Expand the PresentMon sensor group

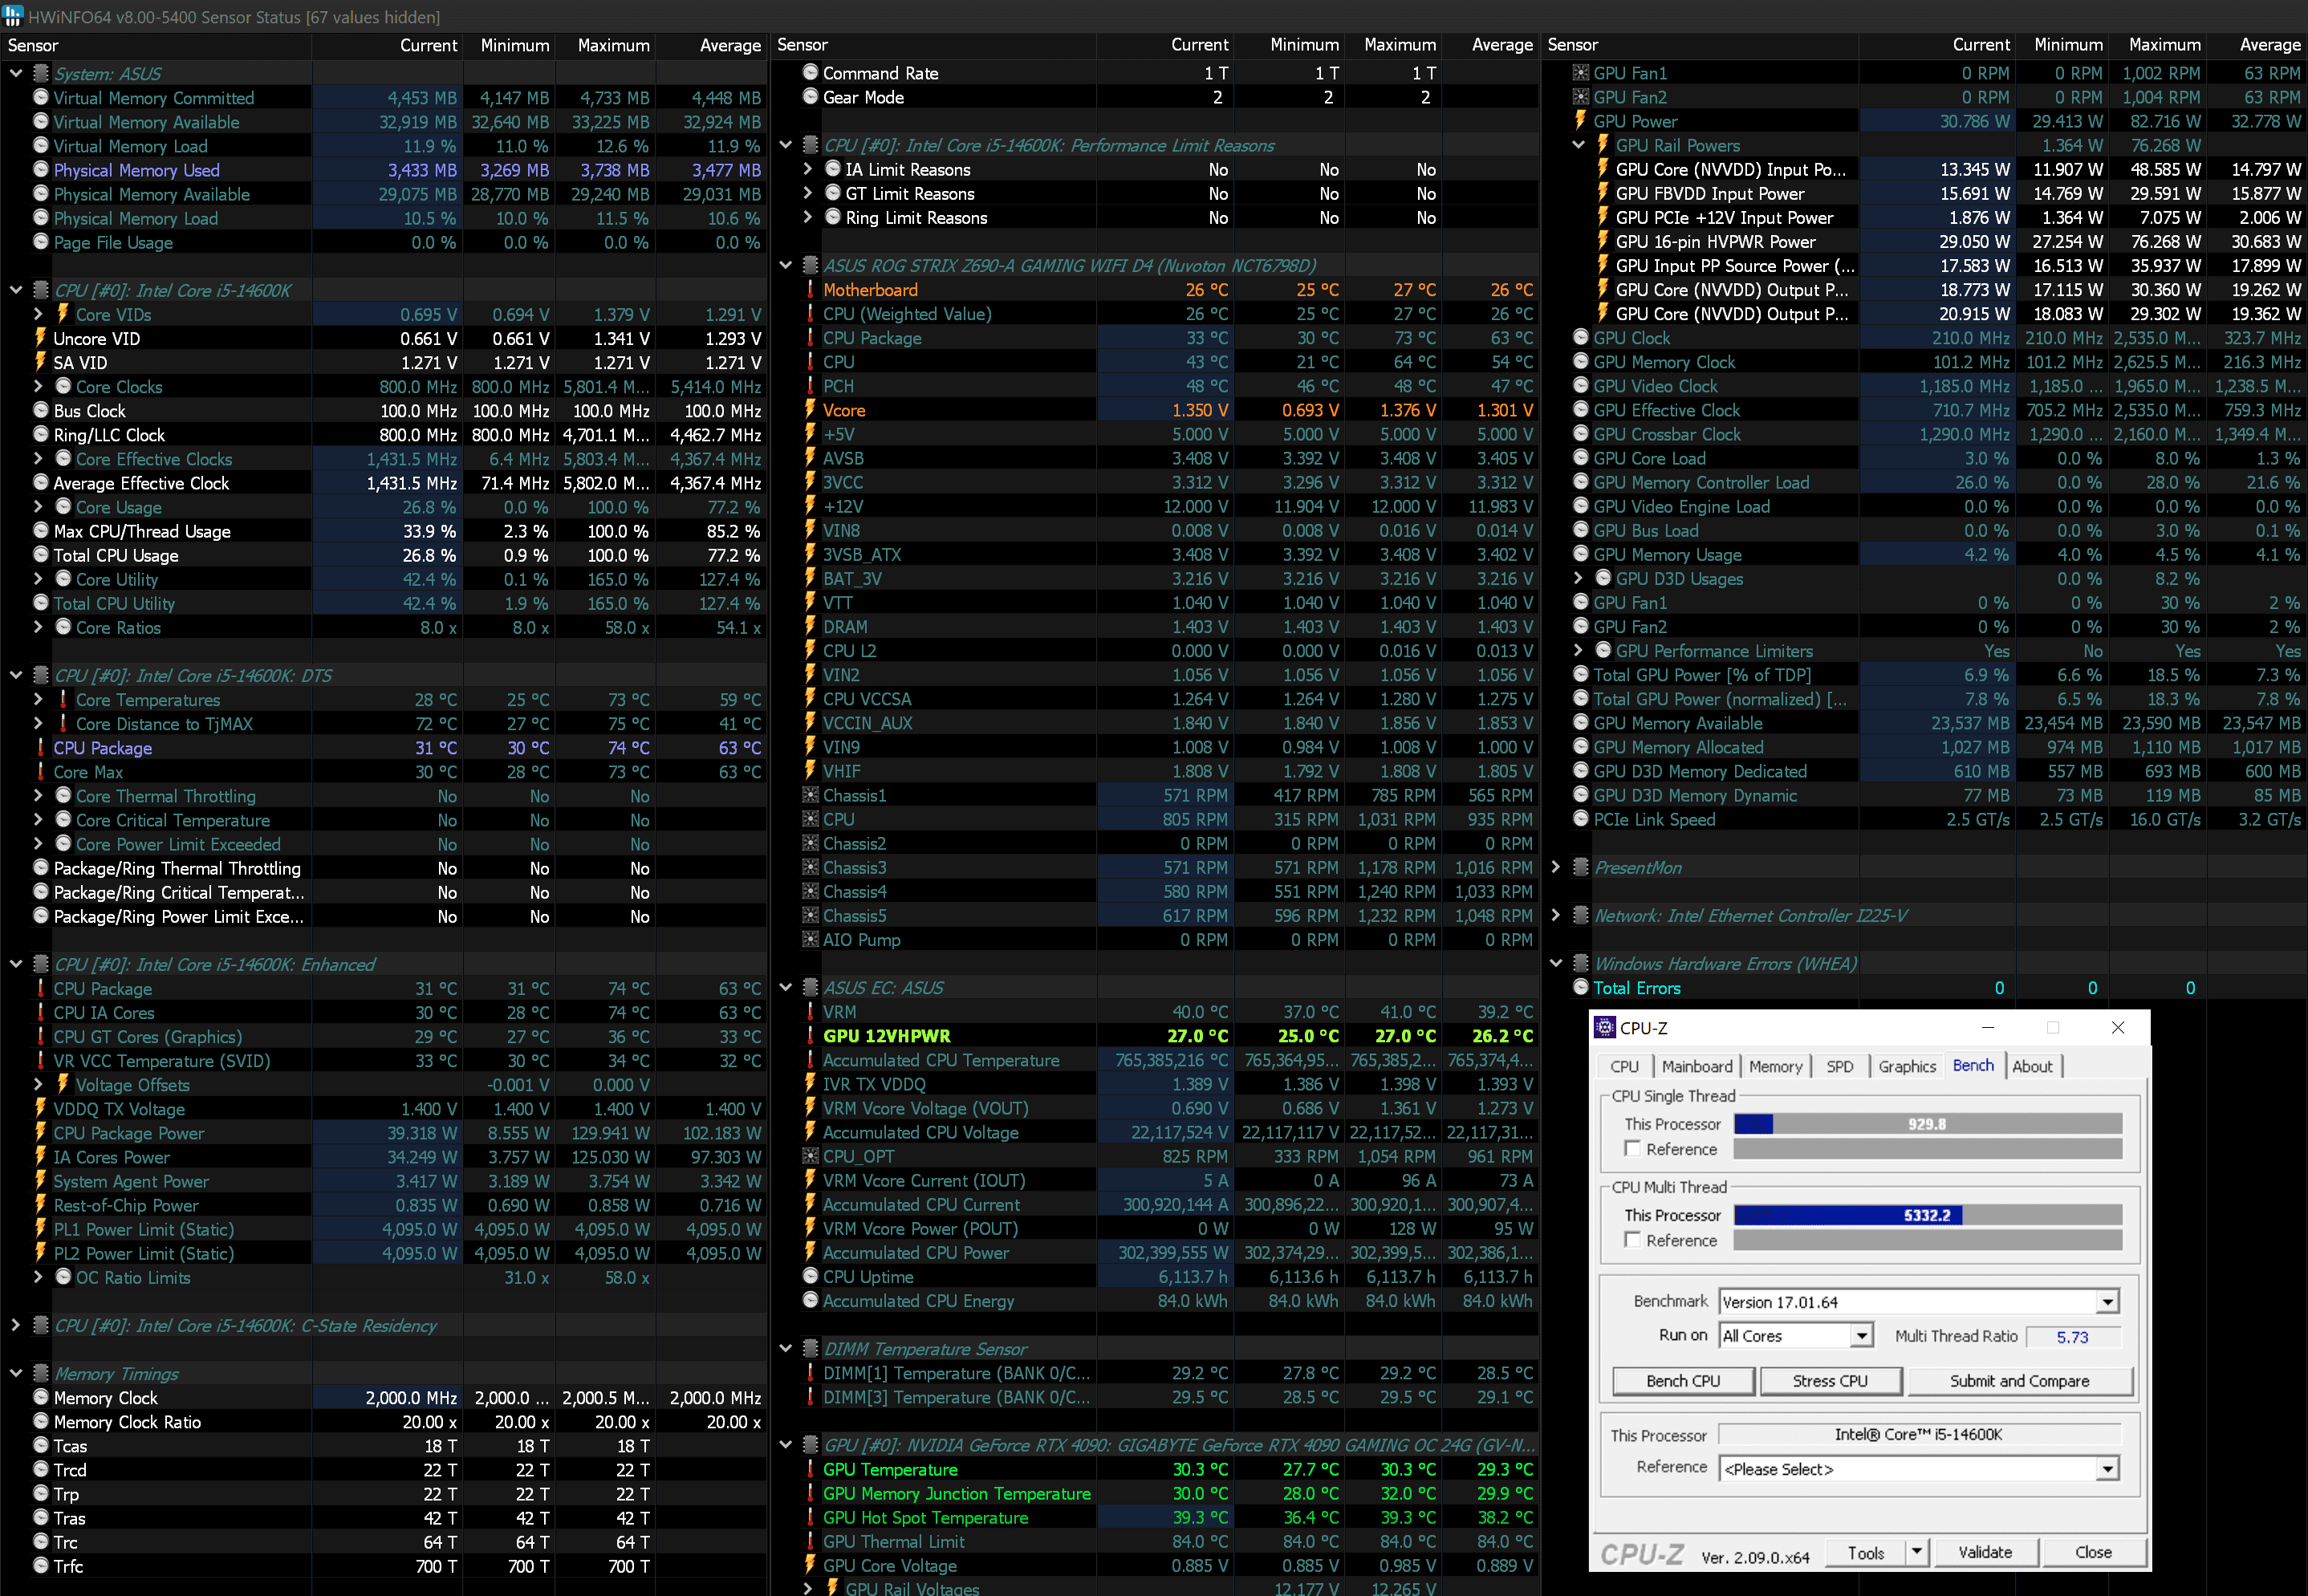coord(1556,867)
